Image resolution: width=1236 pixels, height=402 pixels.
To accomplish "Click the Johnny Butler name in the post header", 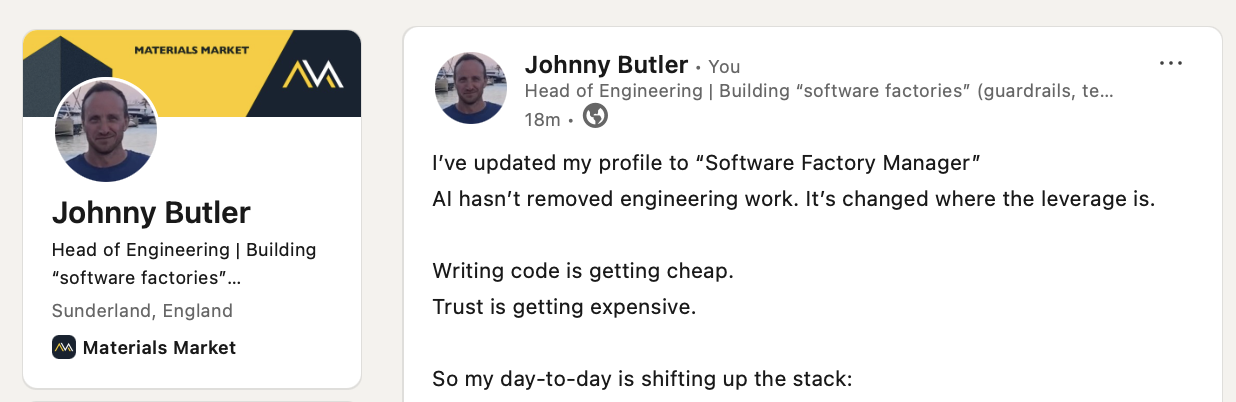I will pyautogui.click(x=606, y=65).
